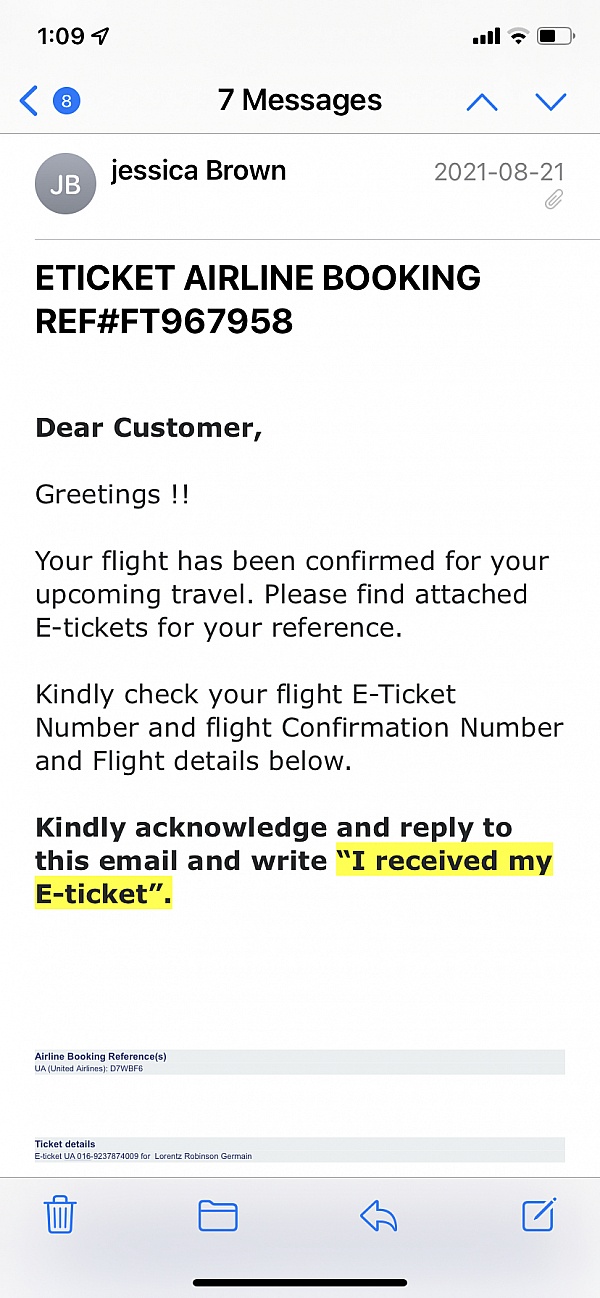Image resolution: width=600 pixels, height=1298 pixels.
Task: Tap the paperclip attachment icon
Action: 554,200
